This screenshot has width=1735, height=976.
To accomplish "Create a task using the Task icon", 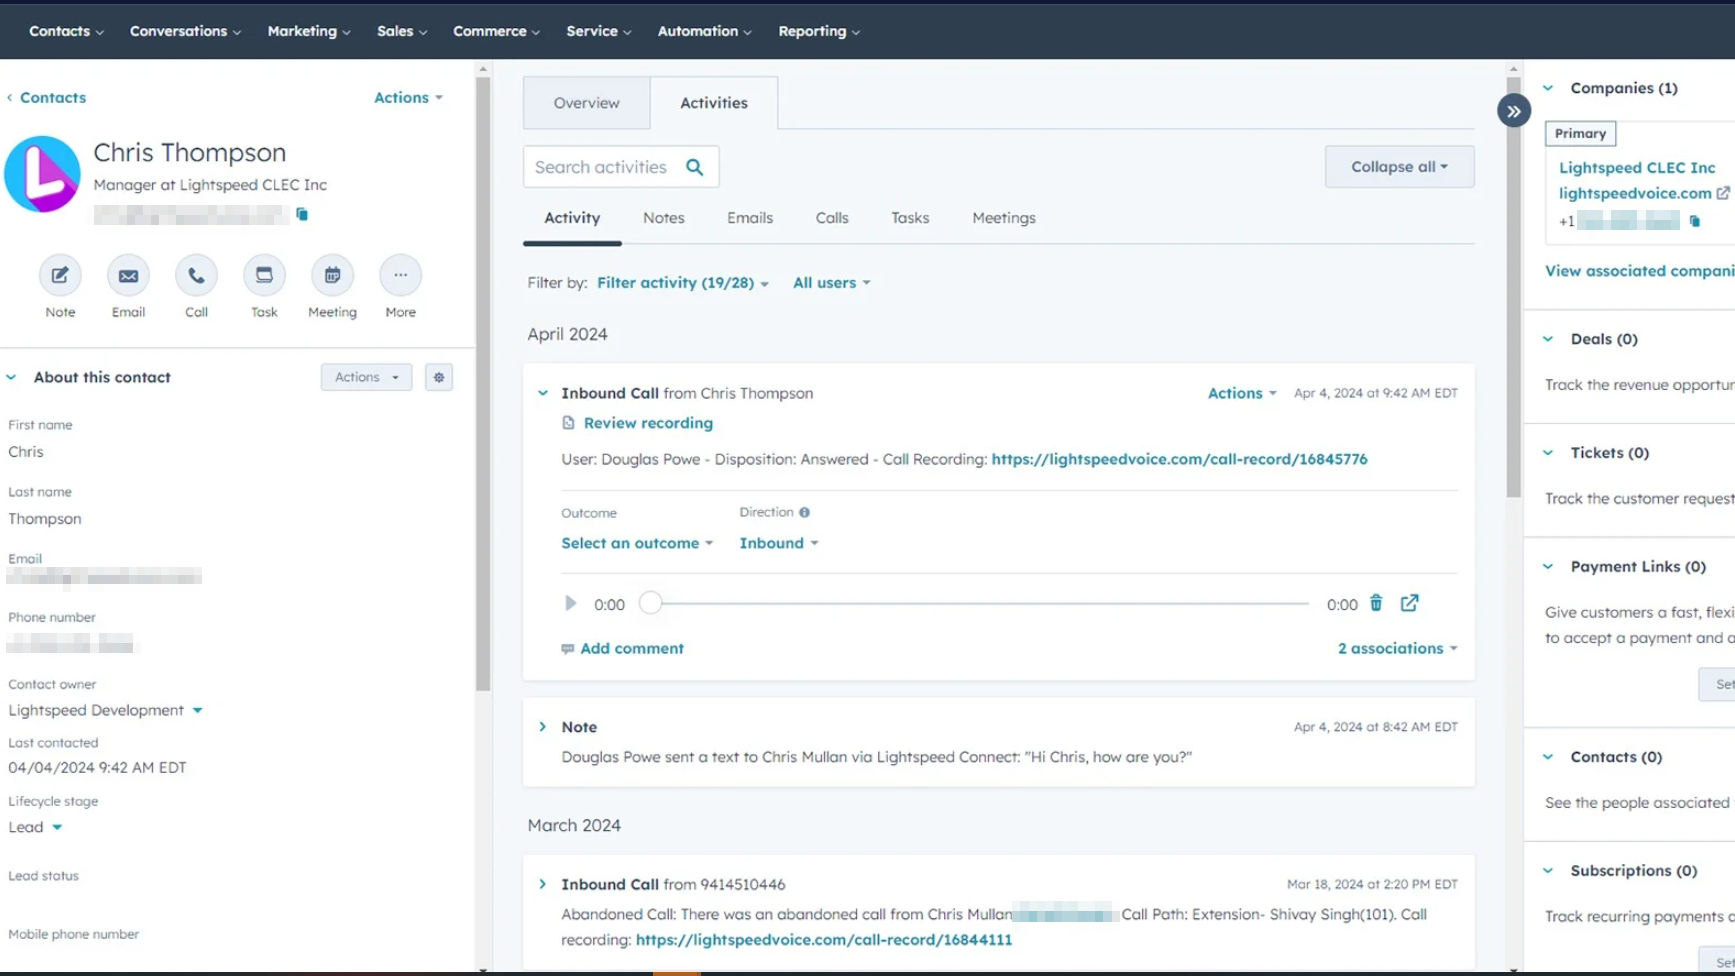I will tap(264, 276).
